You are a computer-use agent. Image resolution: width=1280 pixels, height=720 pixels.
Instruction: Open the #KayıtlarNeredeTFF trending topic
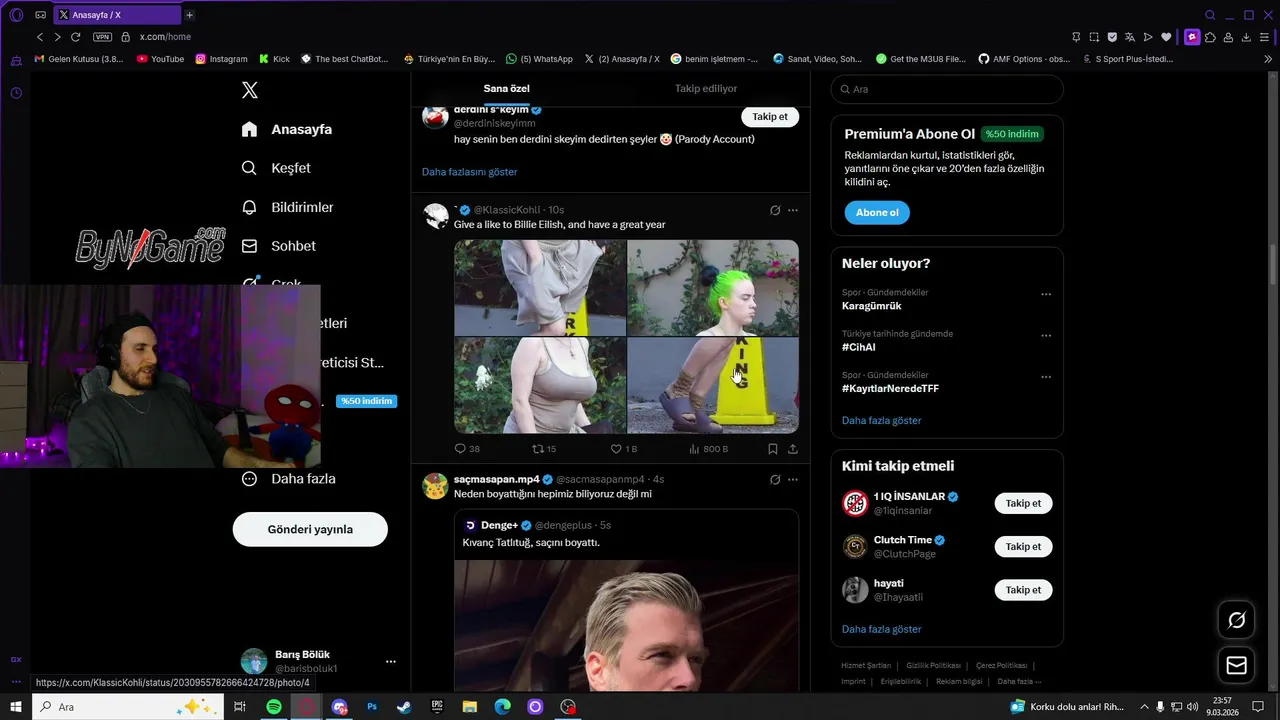[x=890, y=388]
